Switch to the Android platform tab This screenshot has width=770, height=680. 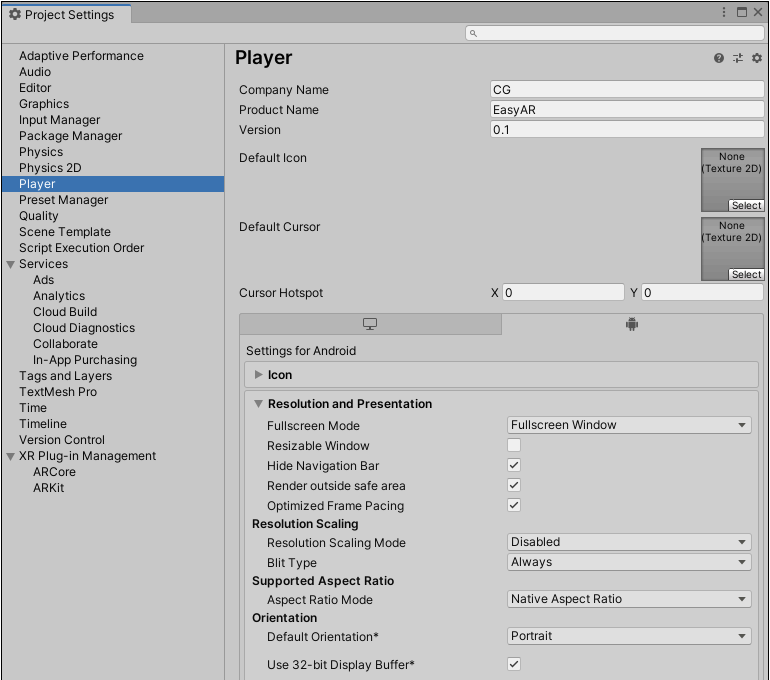tap(632, 324)
